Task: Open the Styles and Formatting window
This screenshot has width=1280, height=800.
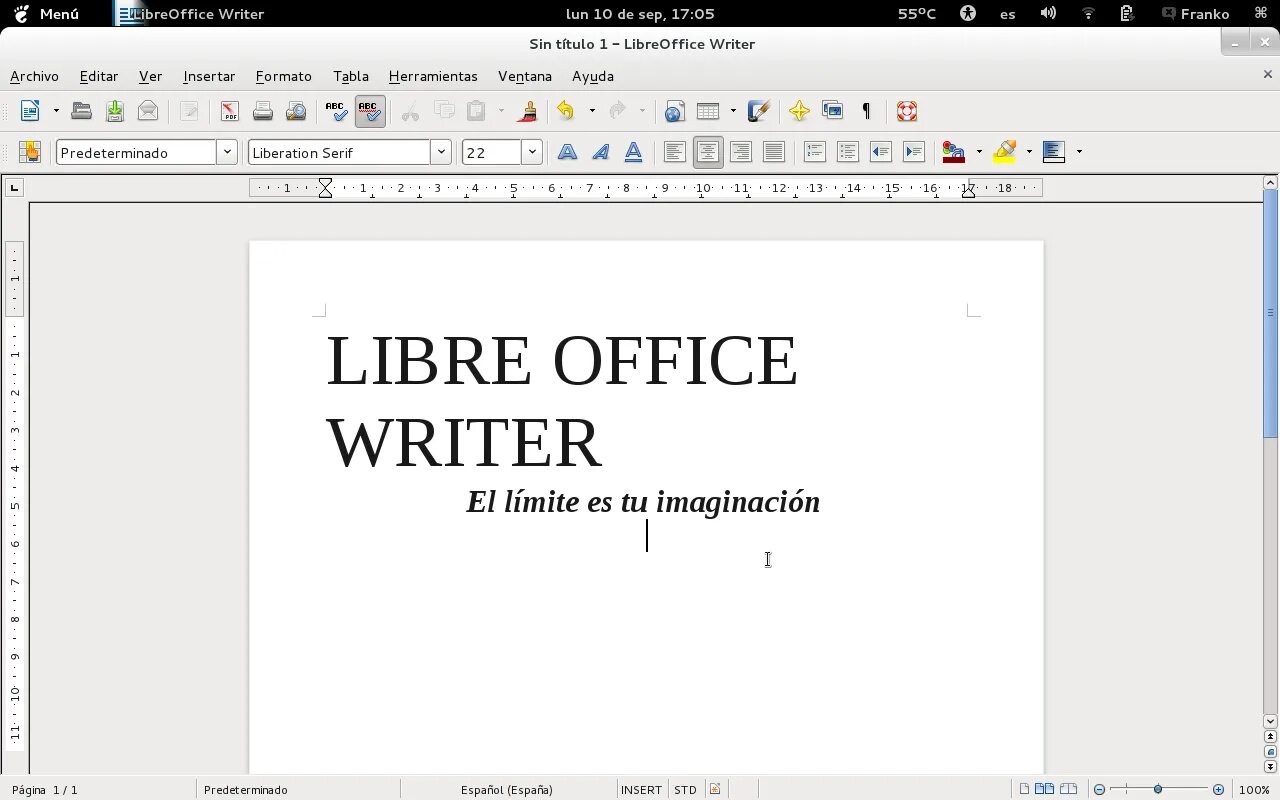Action: 30,152
